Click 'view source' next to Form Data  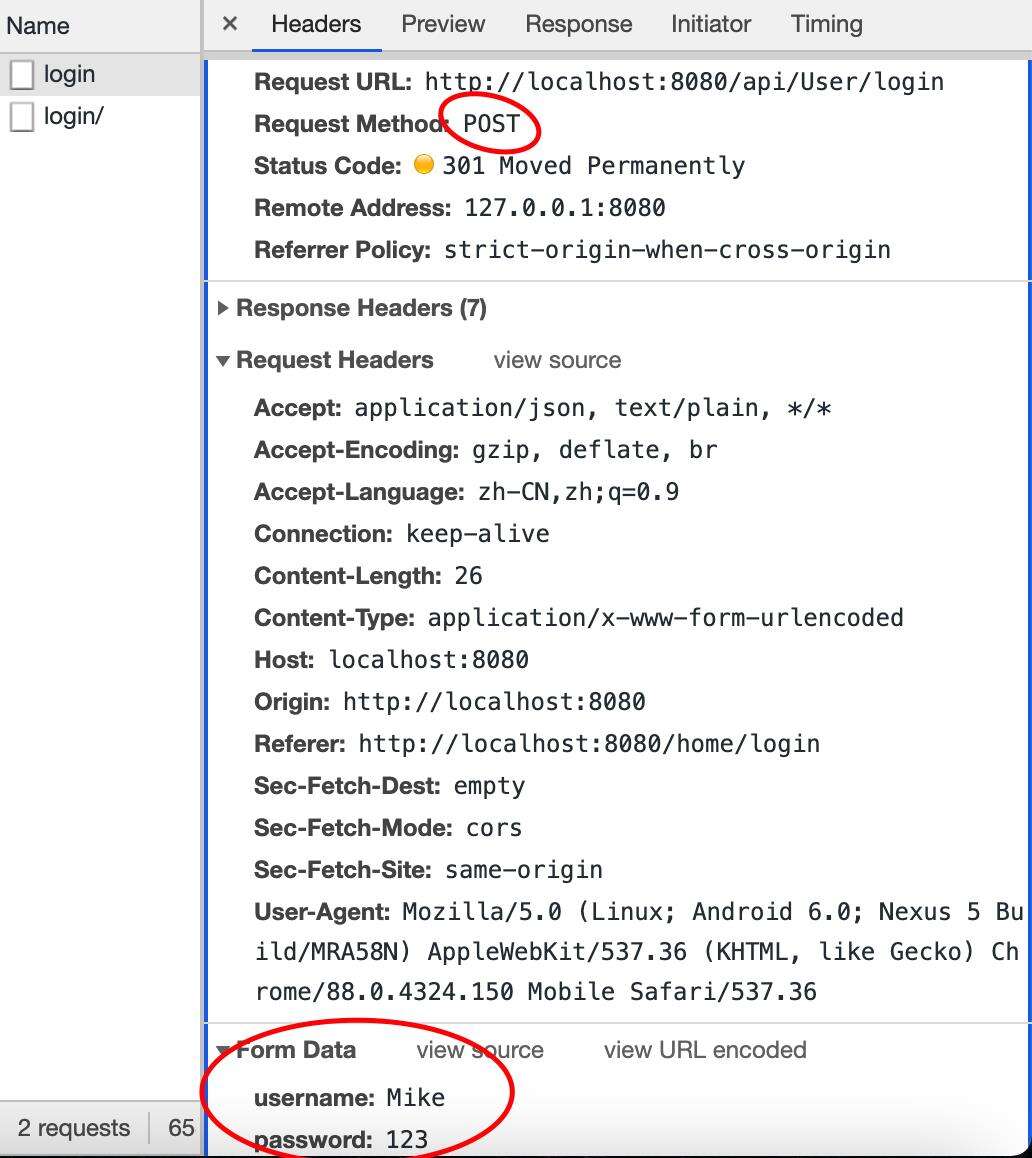[480, 1050]
